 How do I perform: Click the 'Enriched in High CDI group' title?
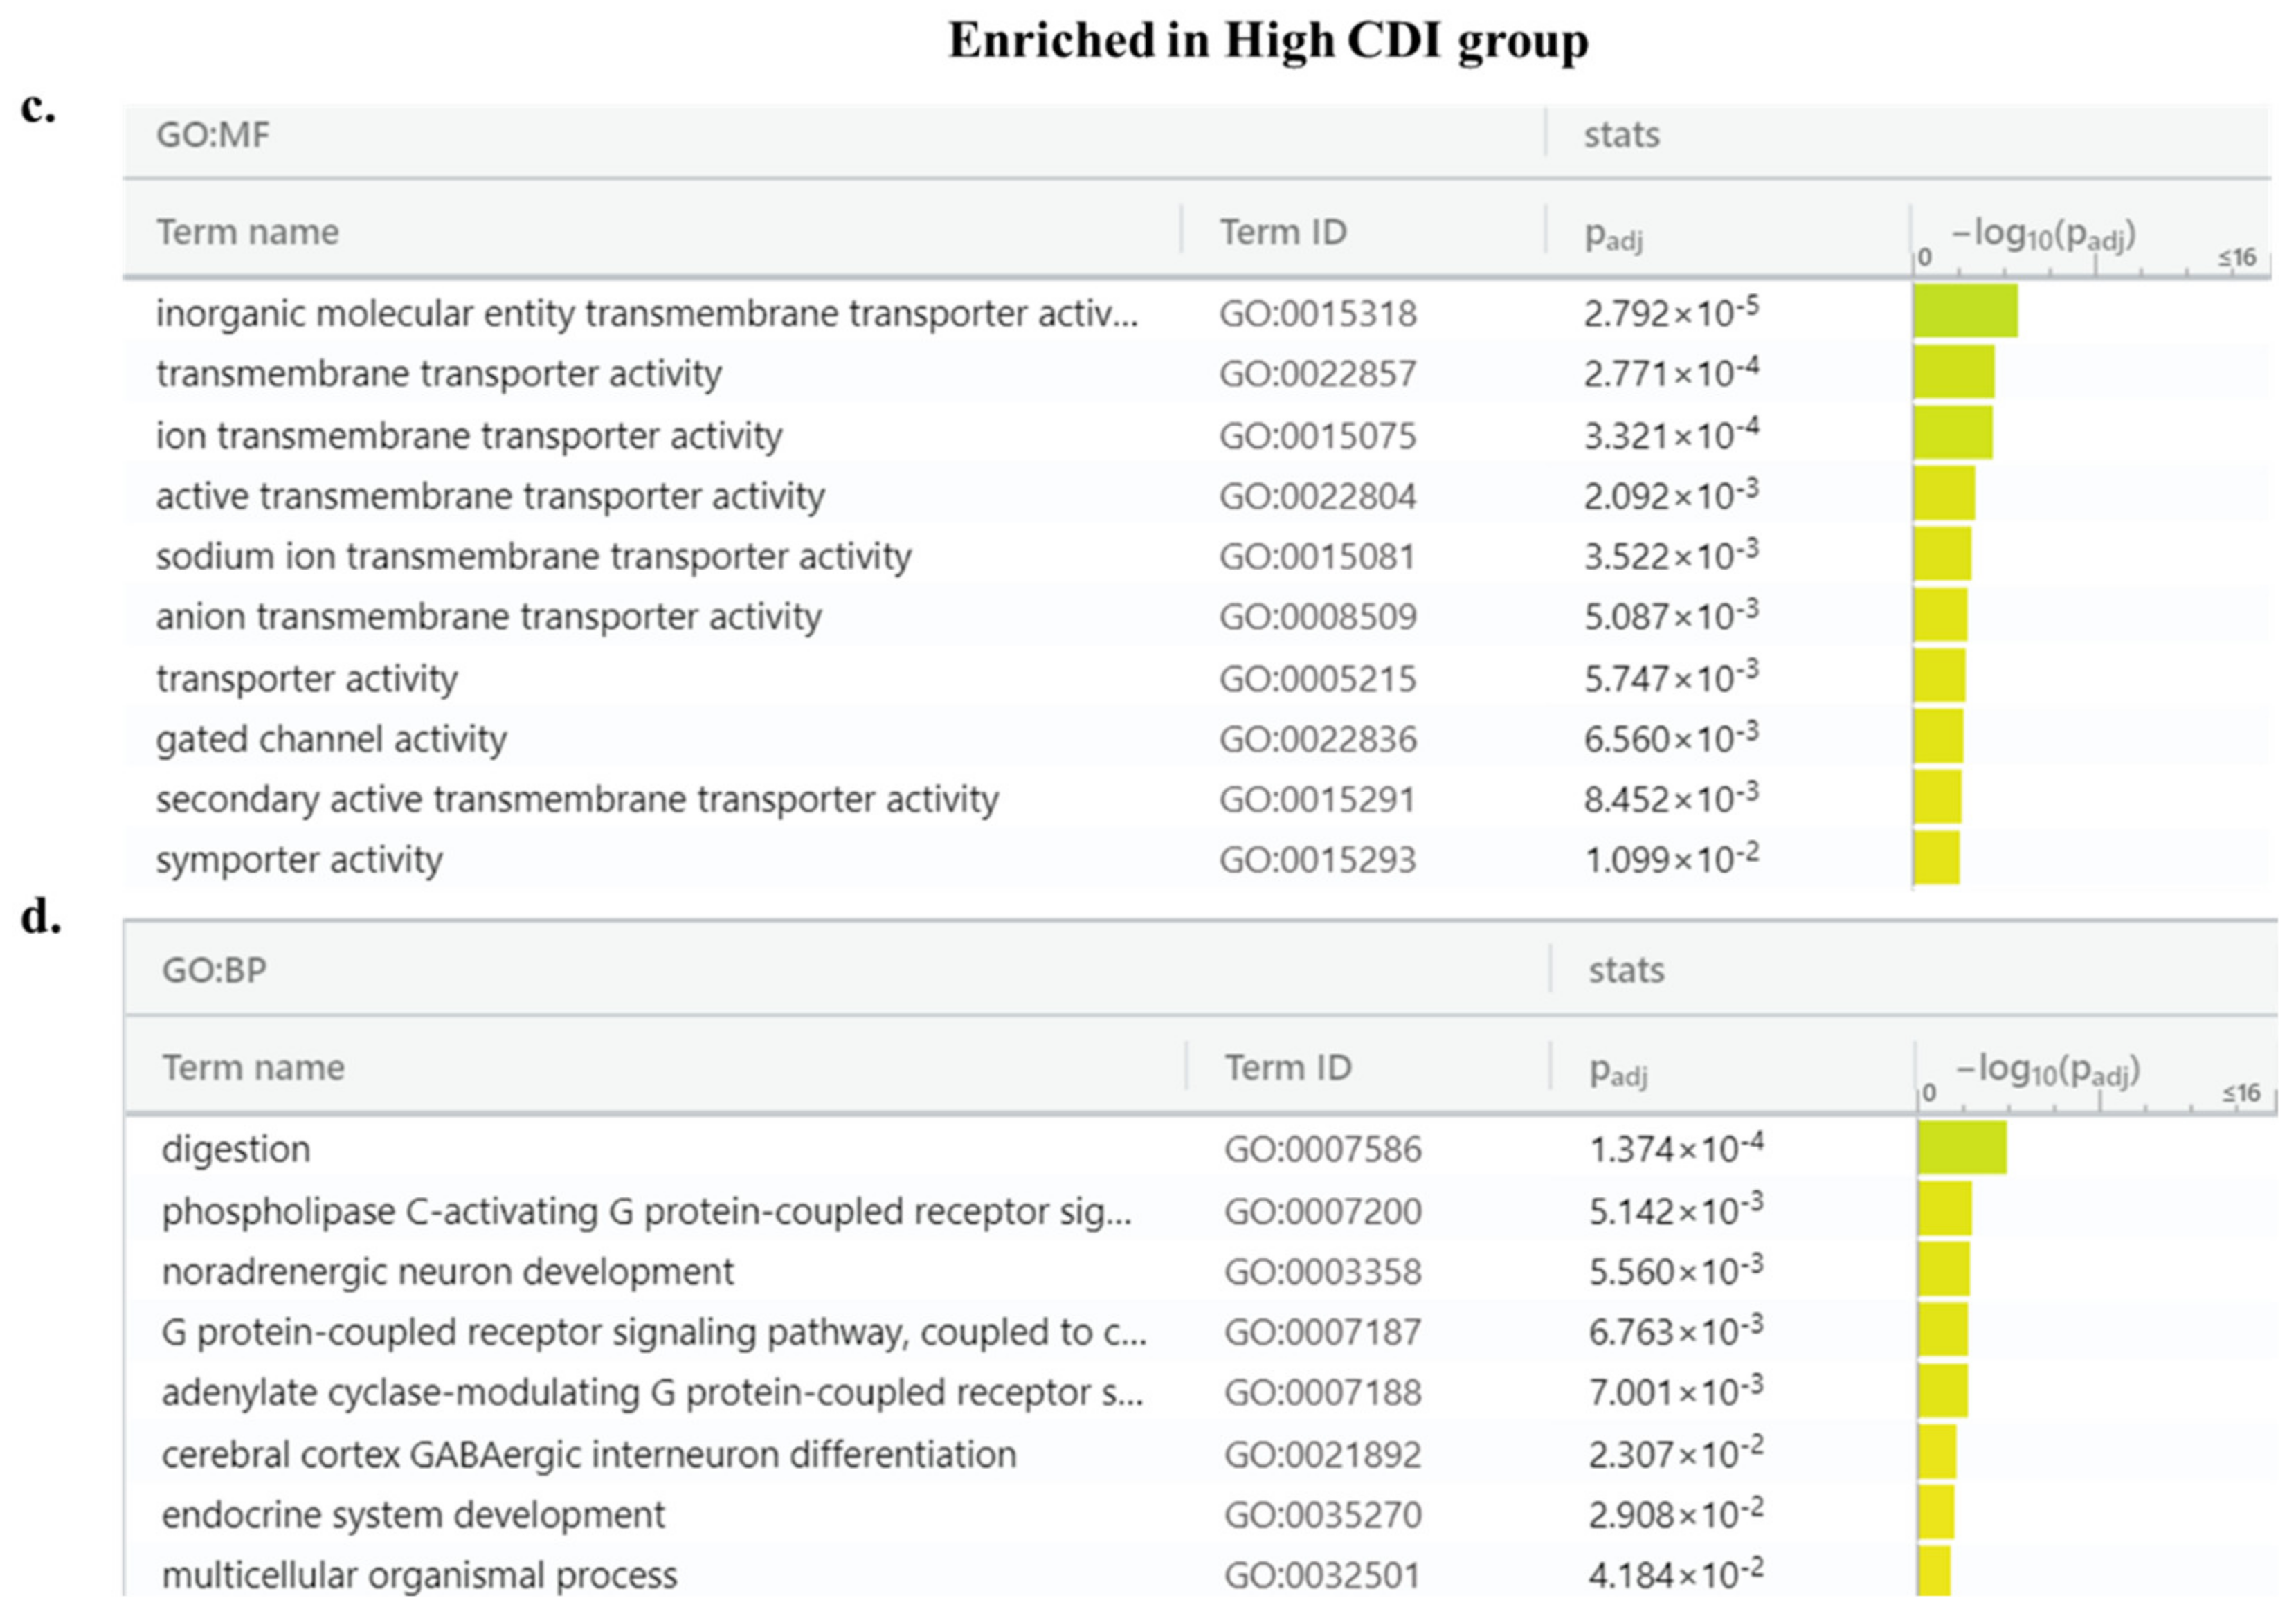coord(1267,42)
